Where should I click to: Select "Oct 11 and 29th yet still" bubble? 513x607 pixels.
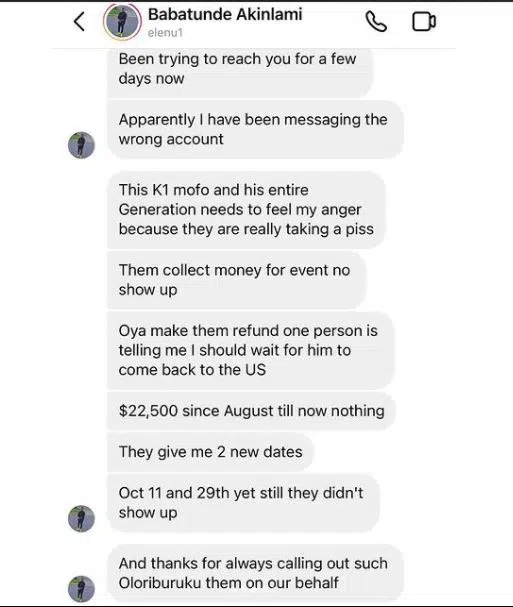[x=243, y=503]
